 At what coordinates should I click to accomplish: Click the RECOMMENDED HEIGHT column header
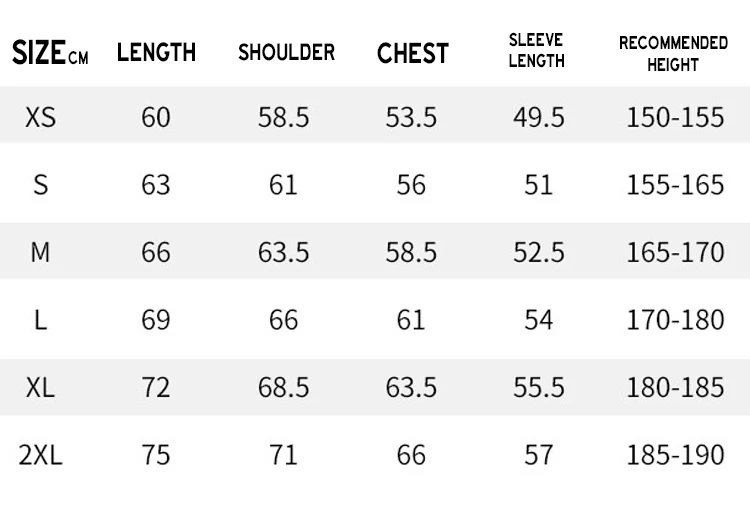[x=673, y=53]
